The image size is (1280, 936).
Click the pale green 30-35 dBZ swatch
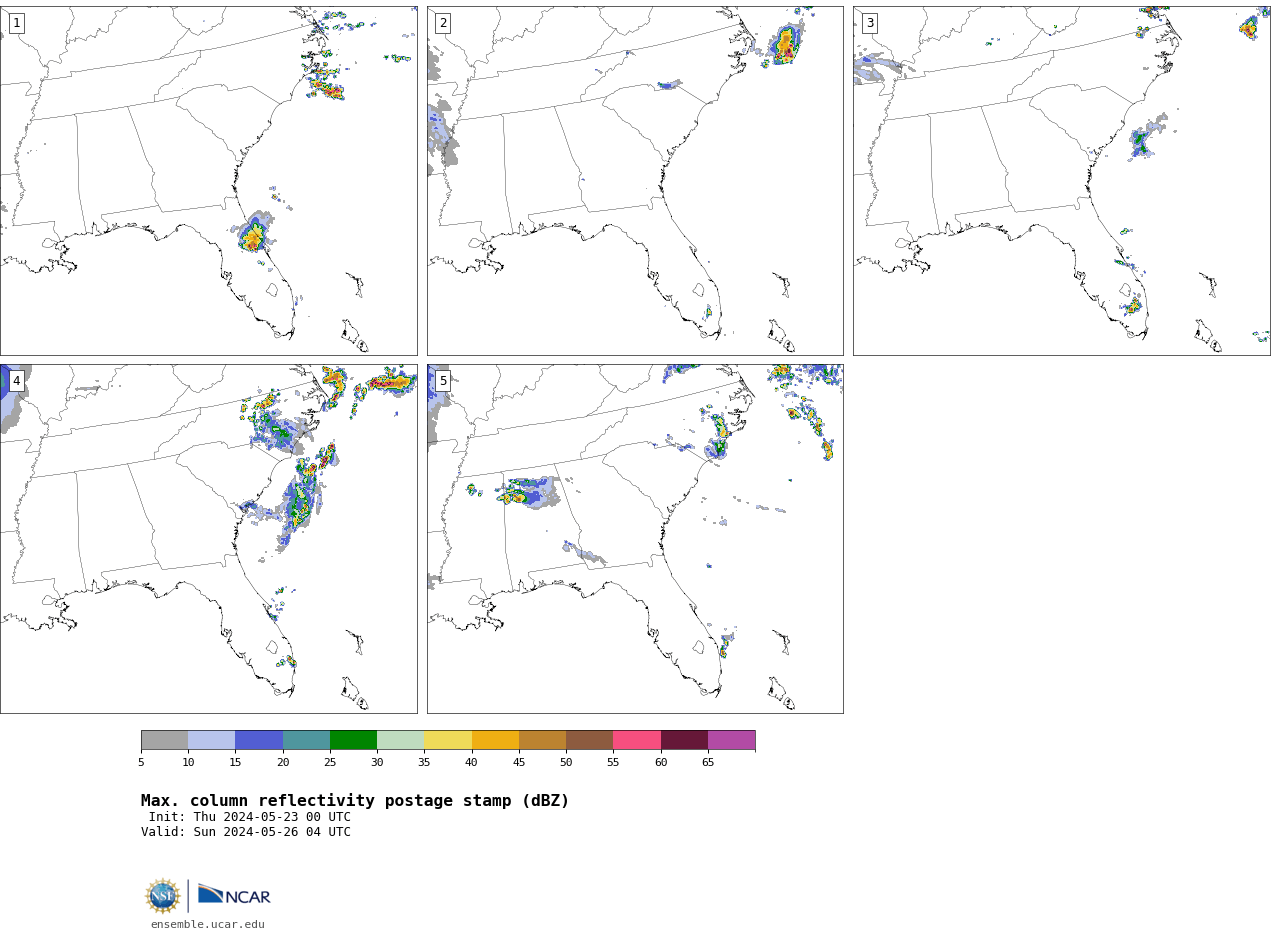[400, 740]
